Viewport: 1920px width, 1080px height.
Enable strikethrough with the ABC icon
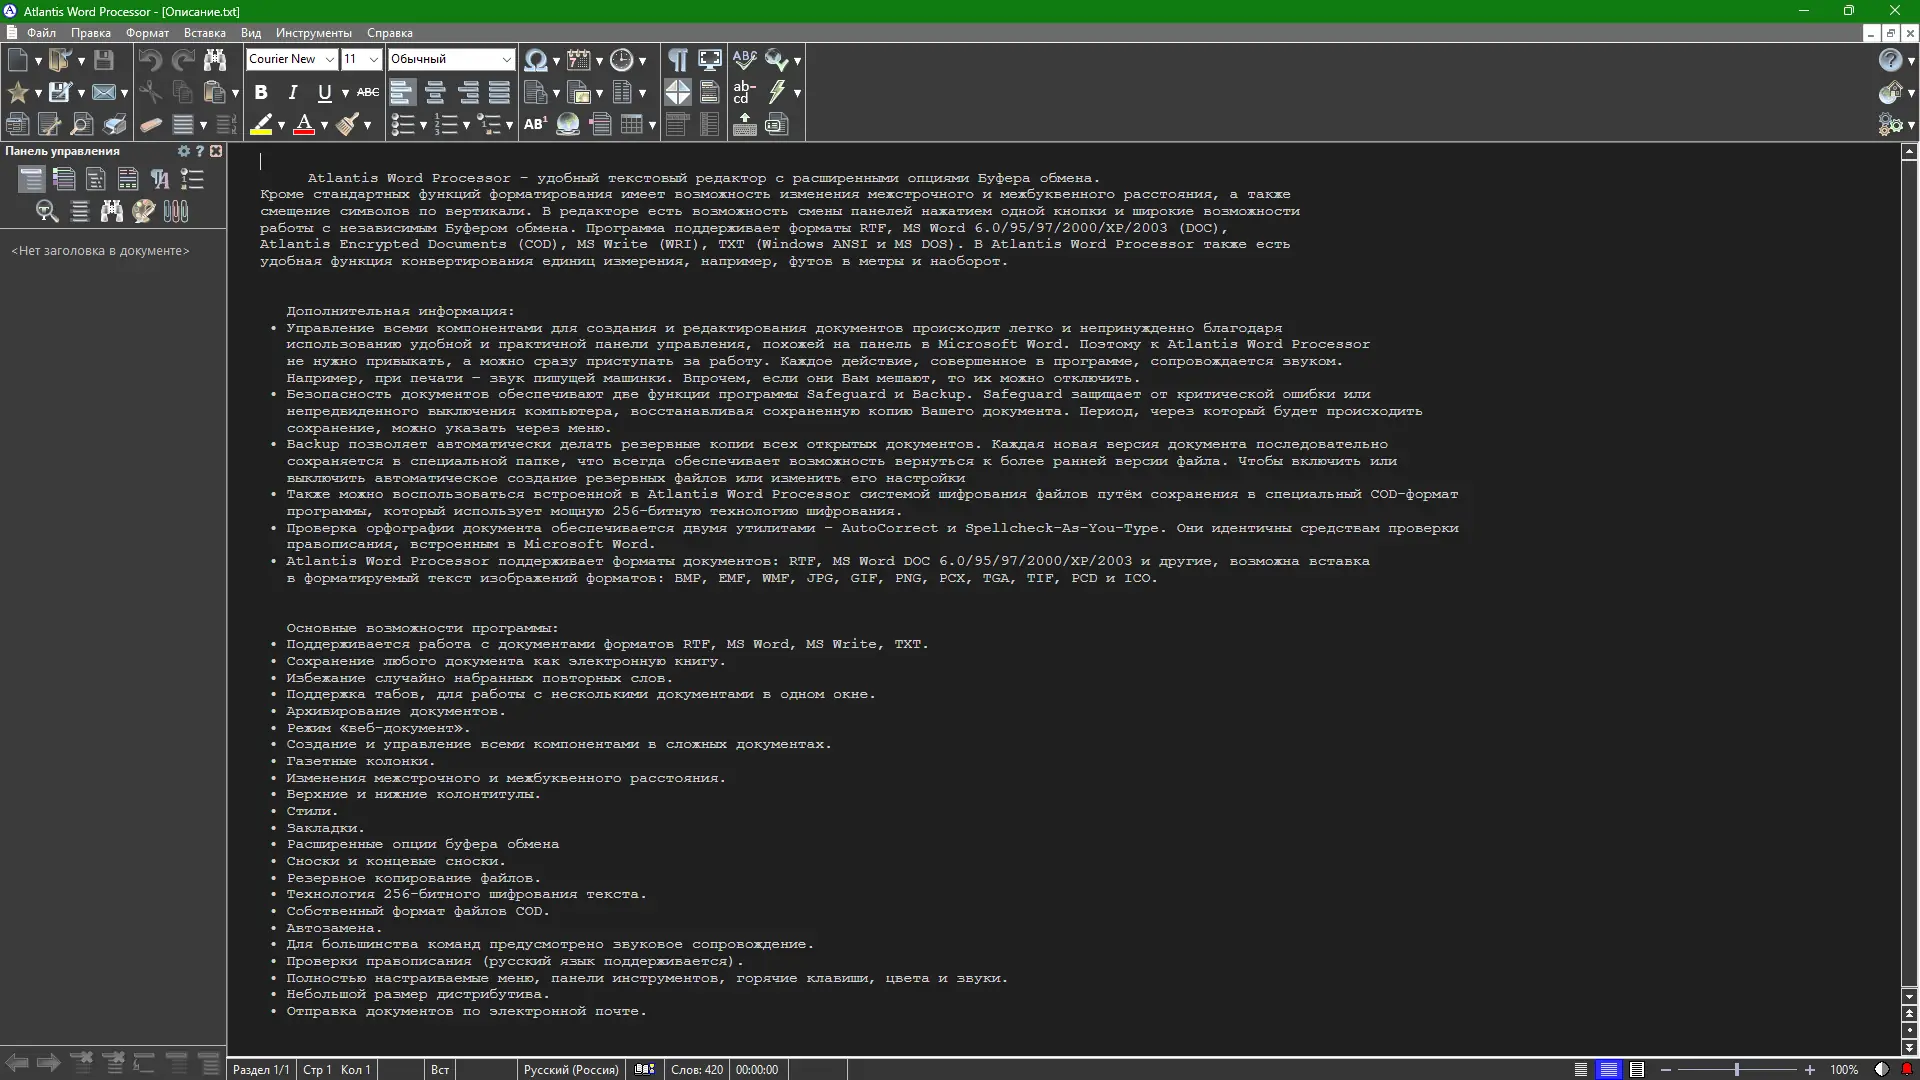coord(367,92)
